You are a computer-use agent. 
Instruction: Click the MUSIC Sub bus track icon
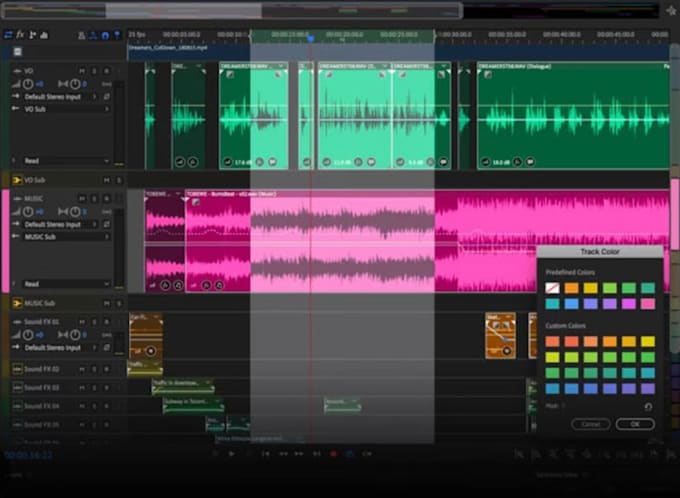pos(17,303)
